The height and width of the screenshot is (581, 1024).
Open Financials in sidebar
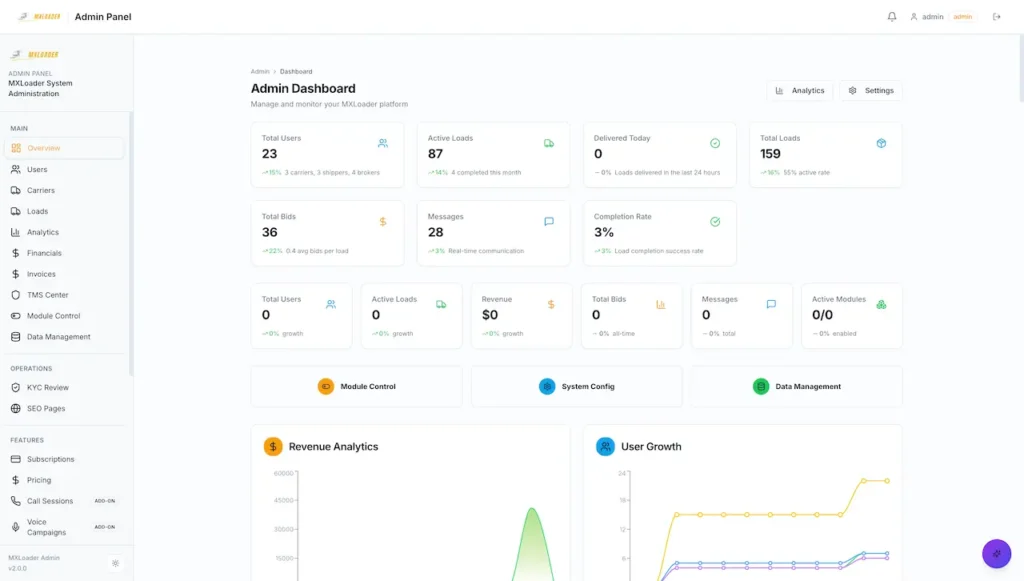pos(64,253)
